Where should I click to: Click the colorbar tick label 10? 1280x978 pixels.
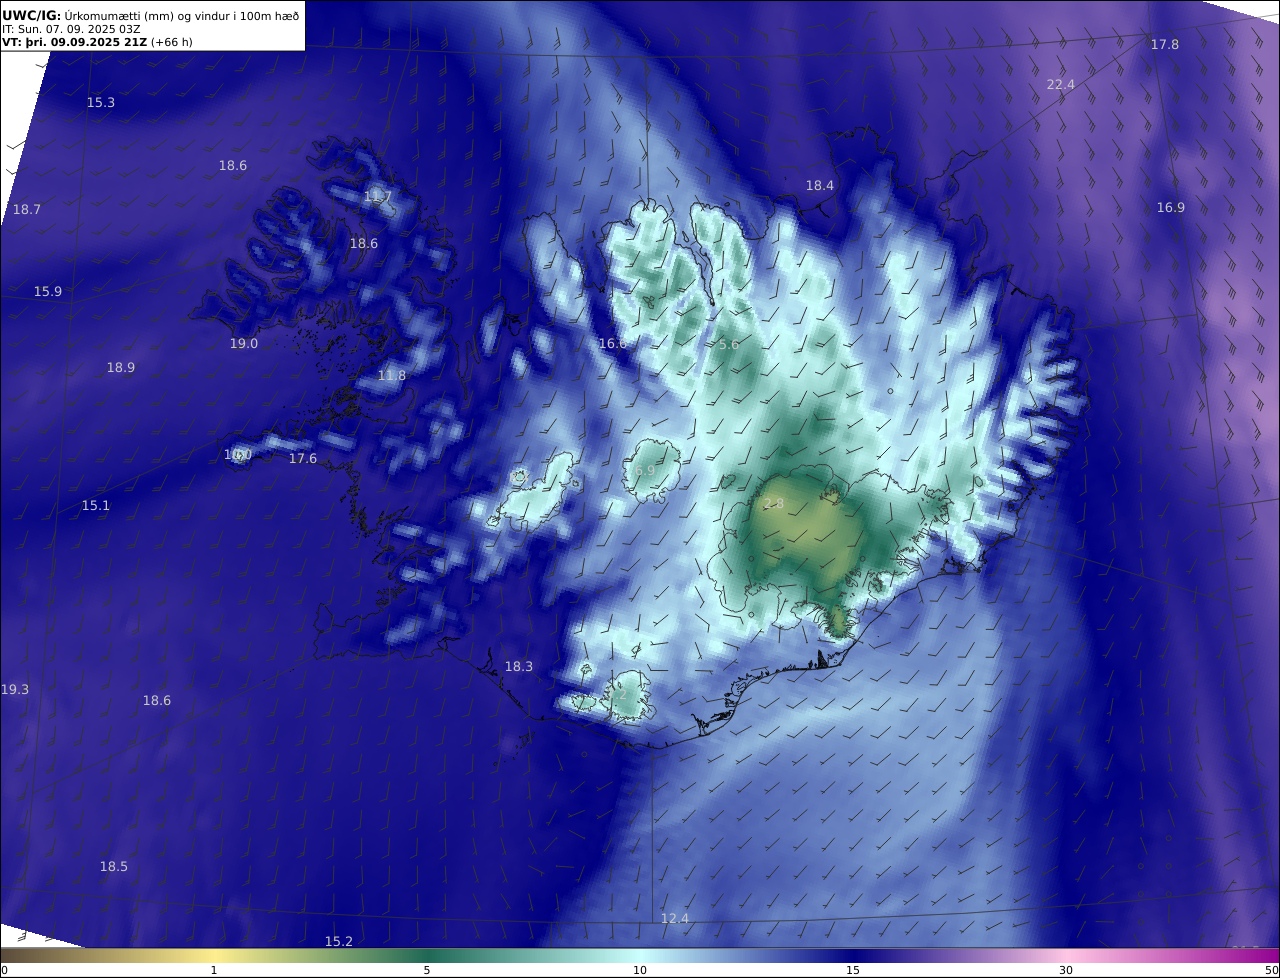pos(640,970)
